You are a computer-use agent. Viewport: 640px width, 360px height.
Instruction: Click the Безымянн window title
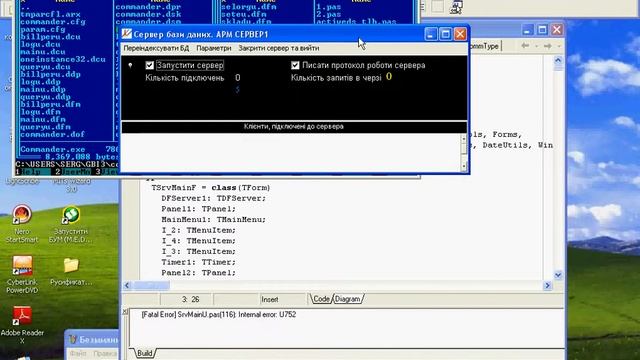[98, 340]
